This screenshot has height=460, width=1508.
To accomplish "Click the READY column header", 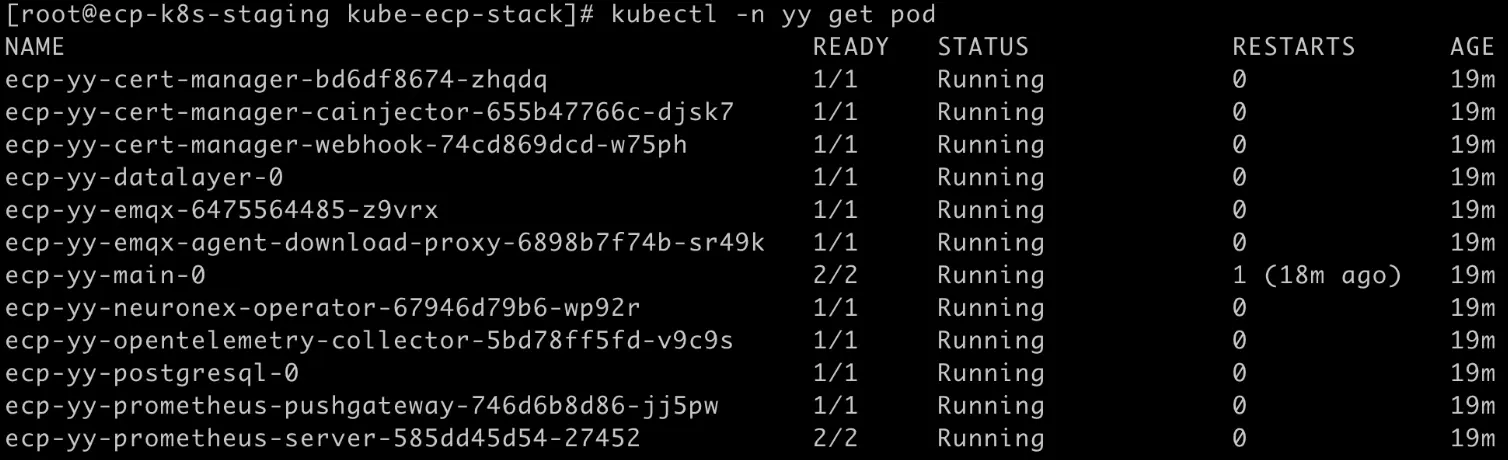I will pyautogui.click(x=850, y=47).
